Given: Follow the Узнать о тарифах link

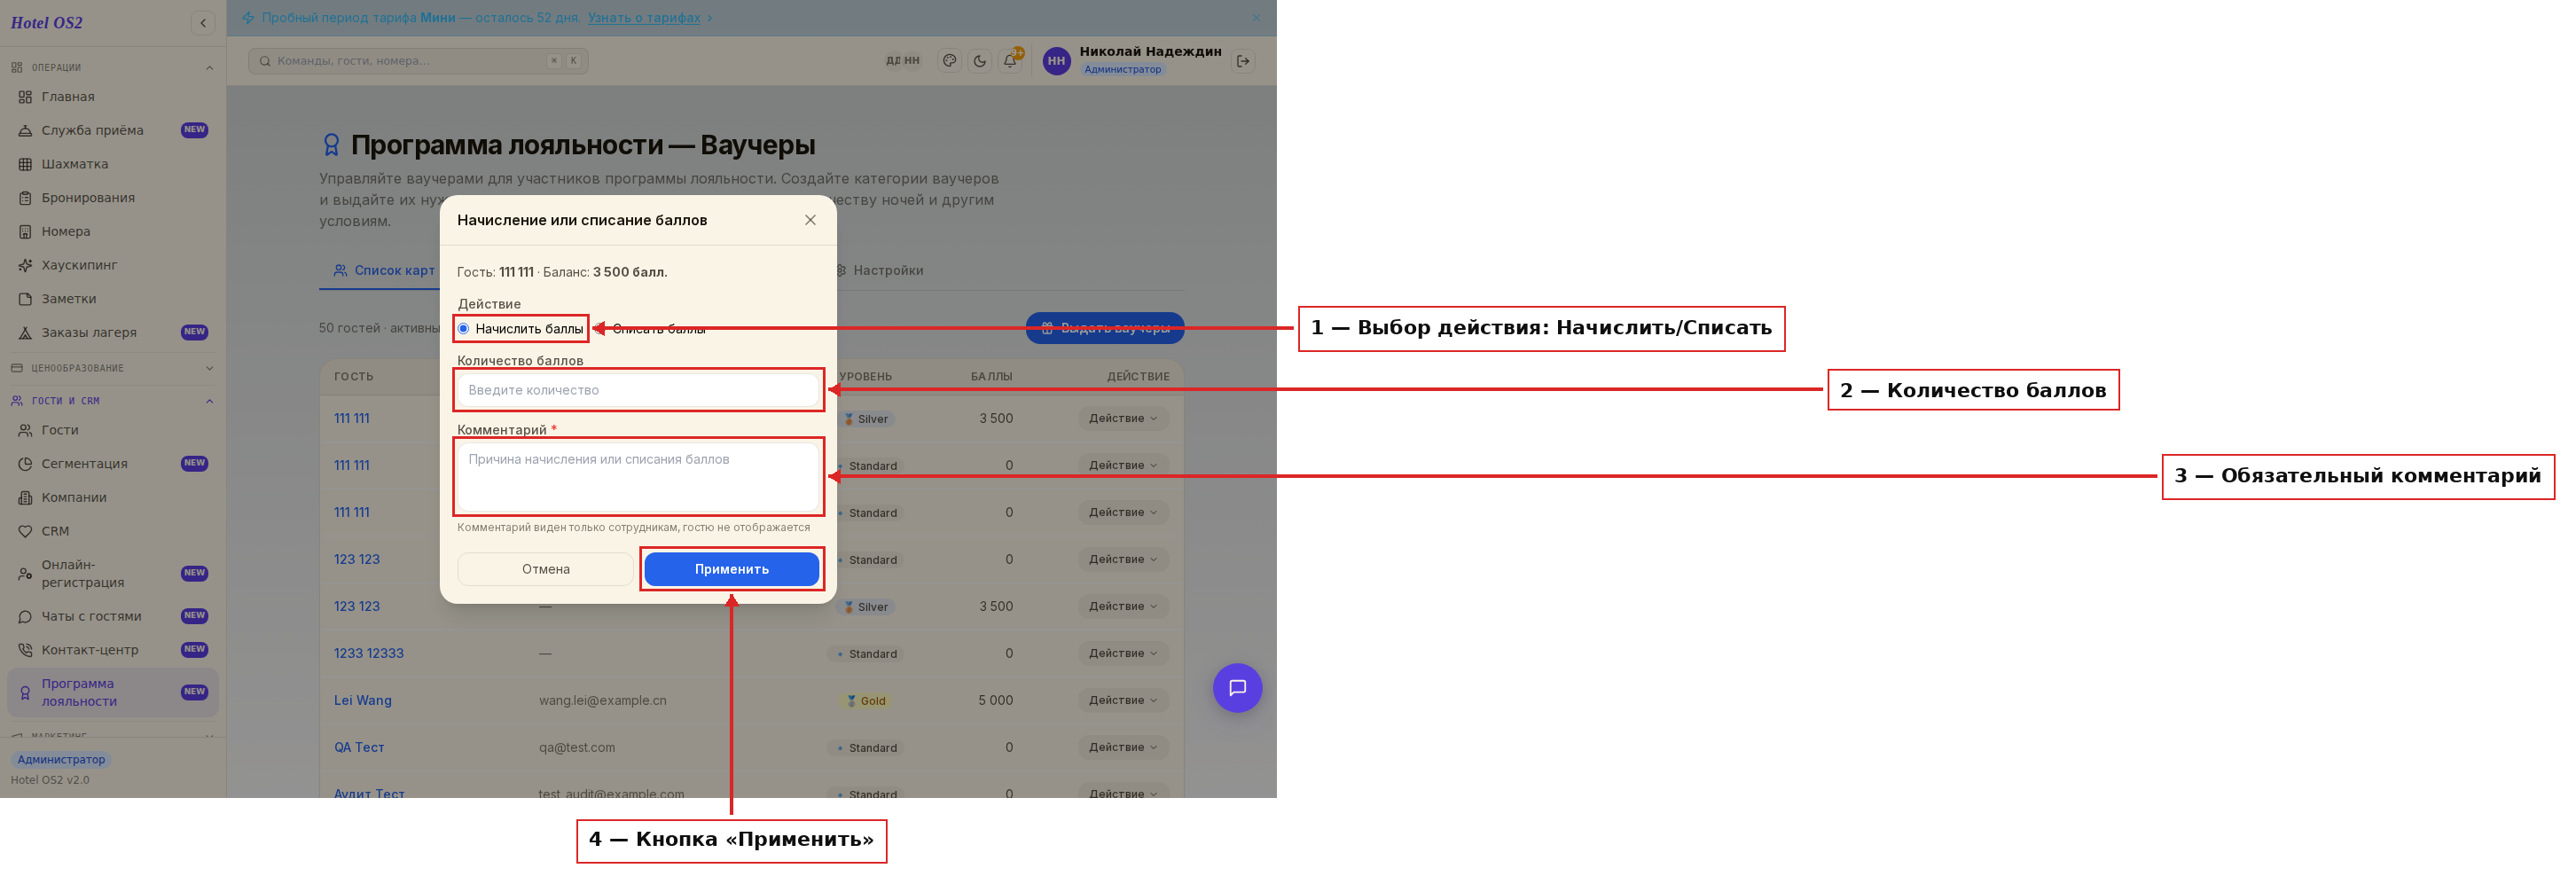Looking at the screenshot, I should (644, 18).
